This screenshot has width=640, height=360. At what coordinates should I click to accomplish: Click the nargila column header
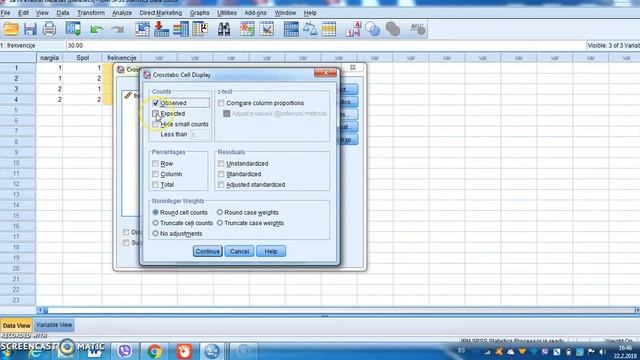(49, 58)
